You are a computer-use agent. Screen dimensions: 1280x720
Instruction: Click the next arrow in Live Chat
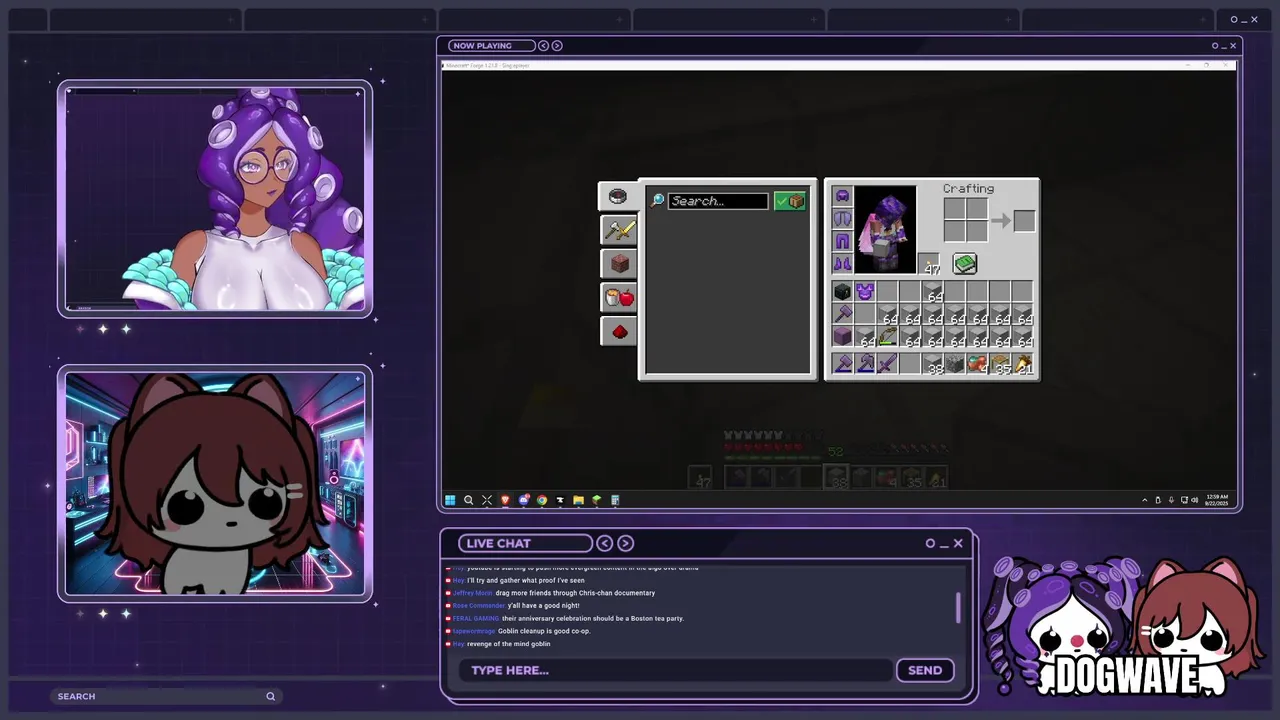625,543
